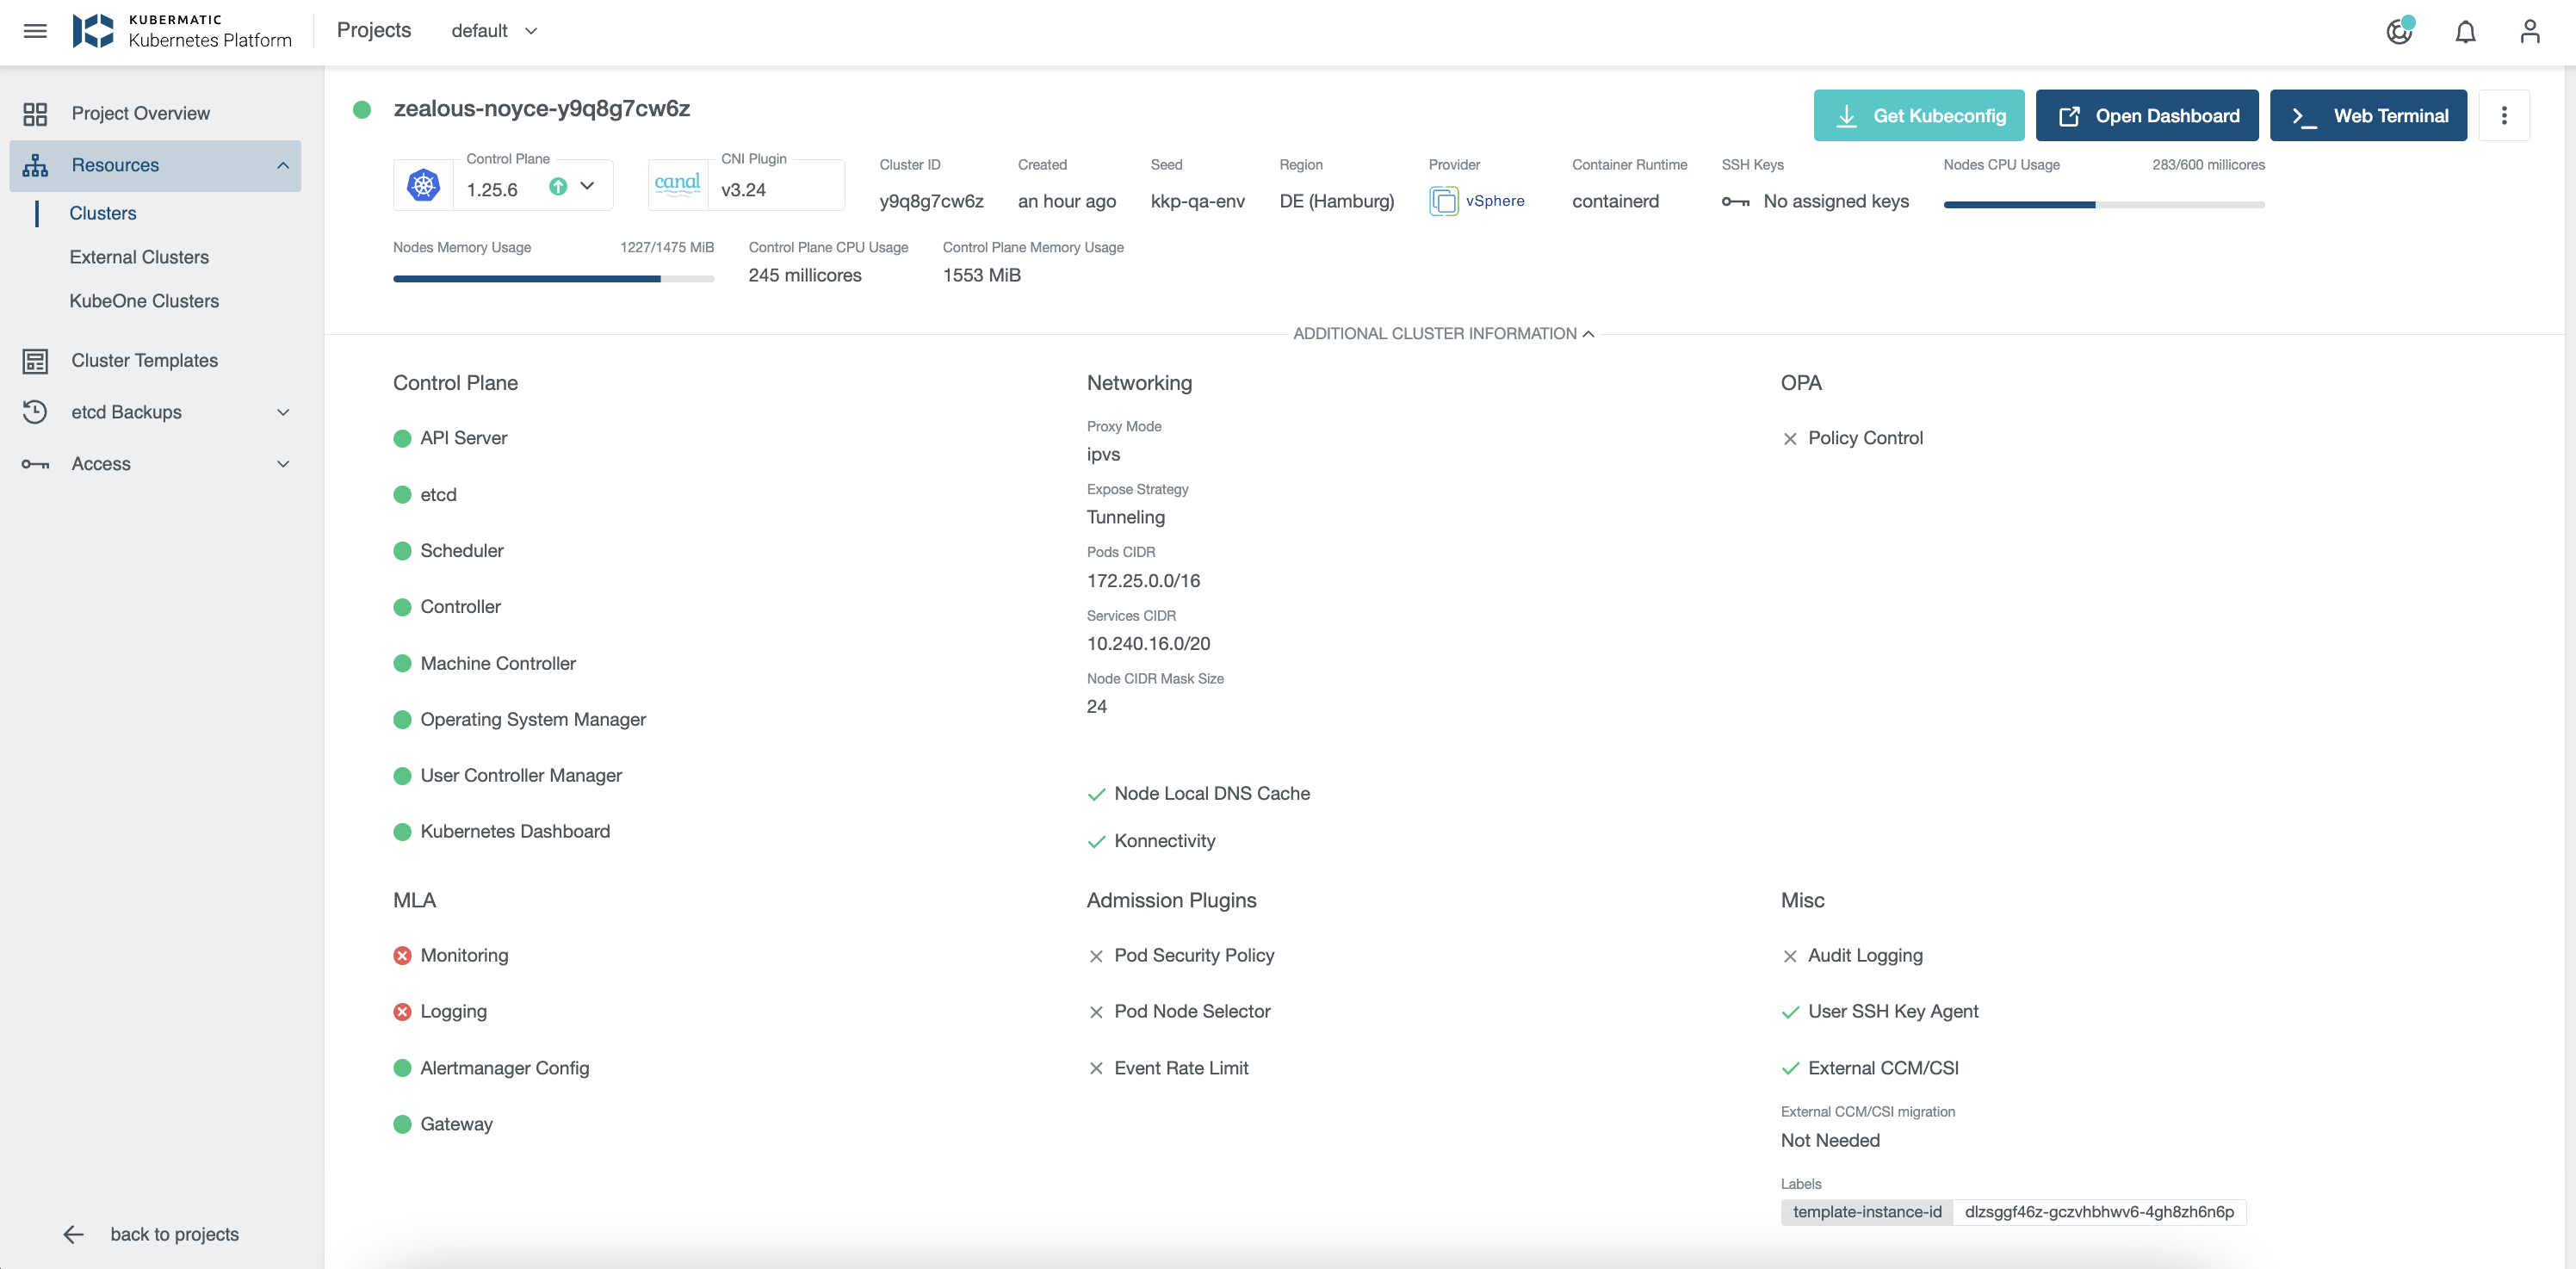Image resolution: width=2576 pixels, height=1269 pixels.
Task: Click the control plane upgrade arrow icon
Action: (558, 186)
